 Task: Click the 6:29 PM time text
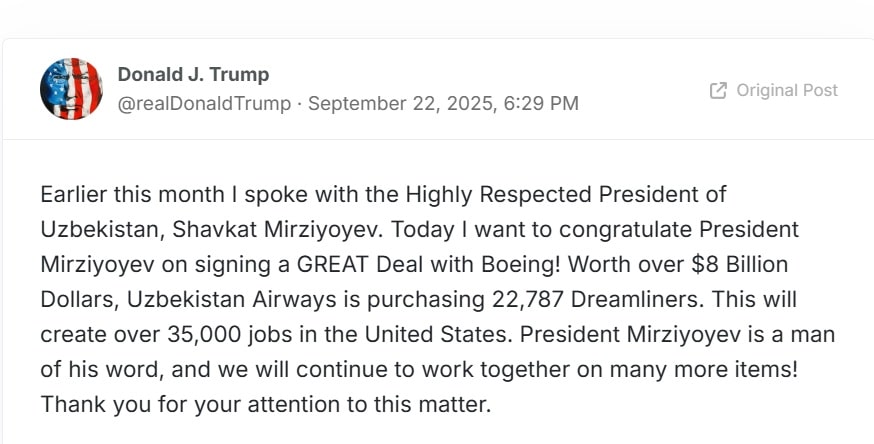540,104
